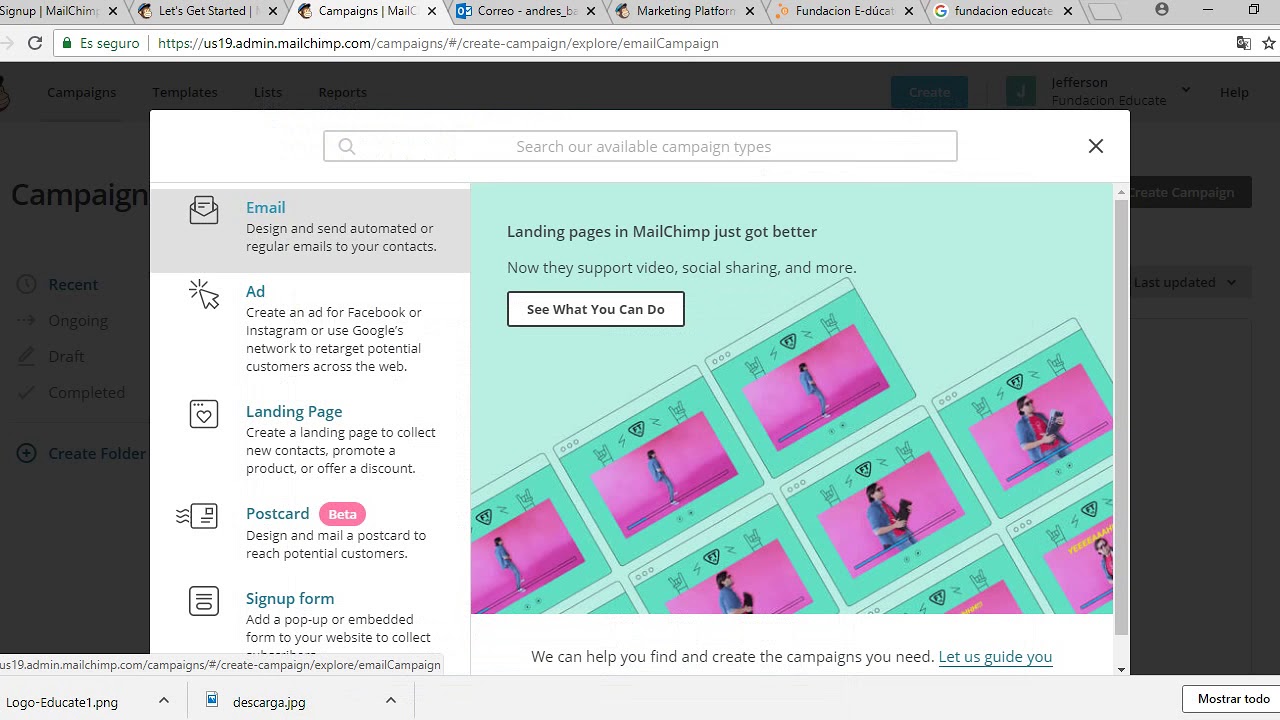Expand options for descarga.jpg download
The height and width of the screenshot is (720, 1280).
391,701
